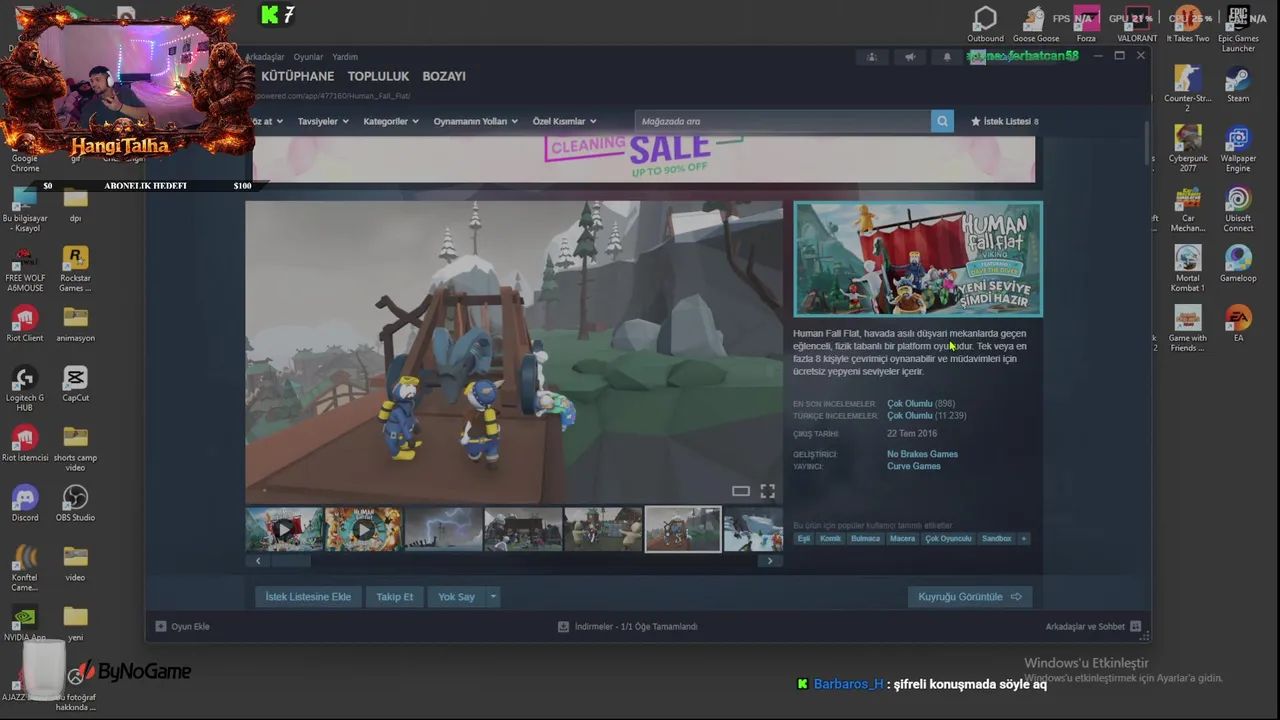Open the Forza desktop shortcut
Screen dimensions: 1280x720
click(1086, 24)
